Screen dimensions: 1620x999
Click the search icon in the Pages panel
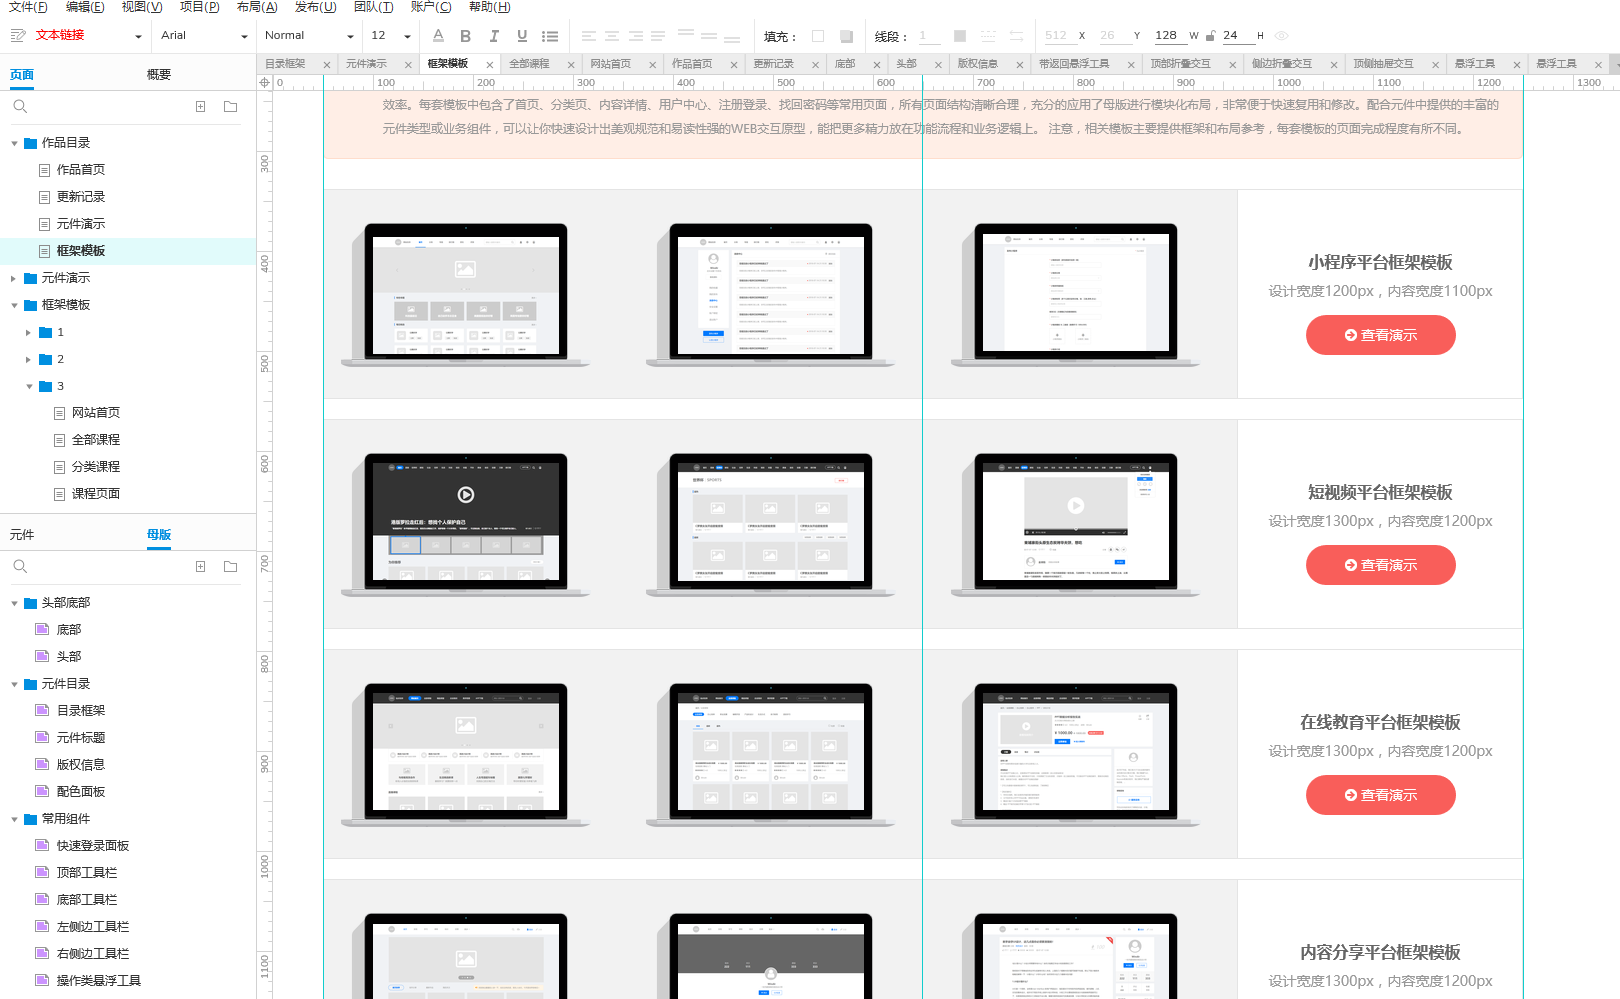coord(20,106)
